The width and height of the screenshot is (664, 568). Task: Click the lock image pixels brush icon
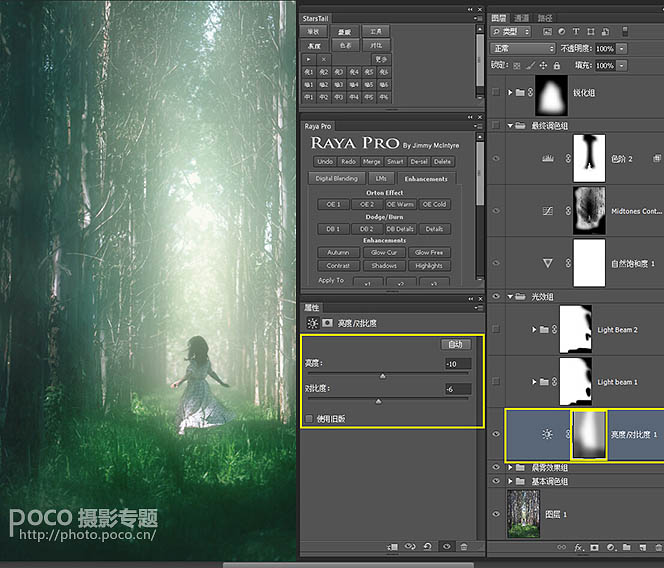tap(530, 66)
